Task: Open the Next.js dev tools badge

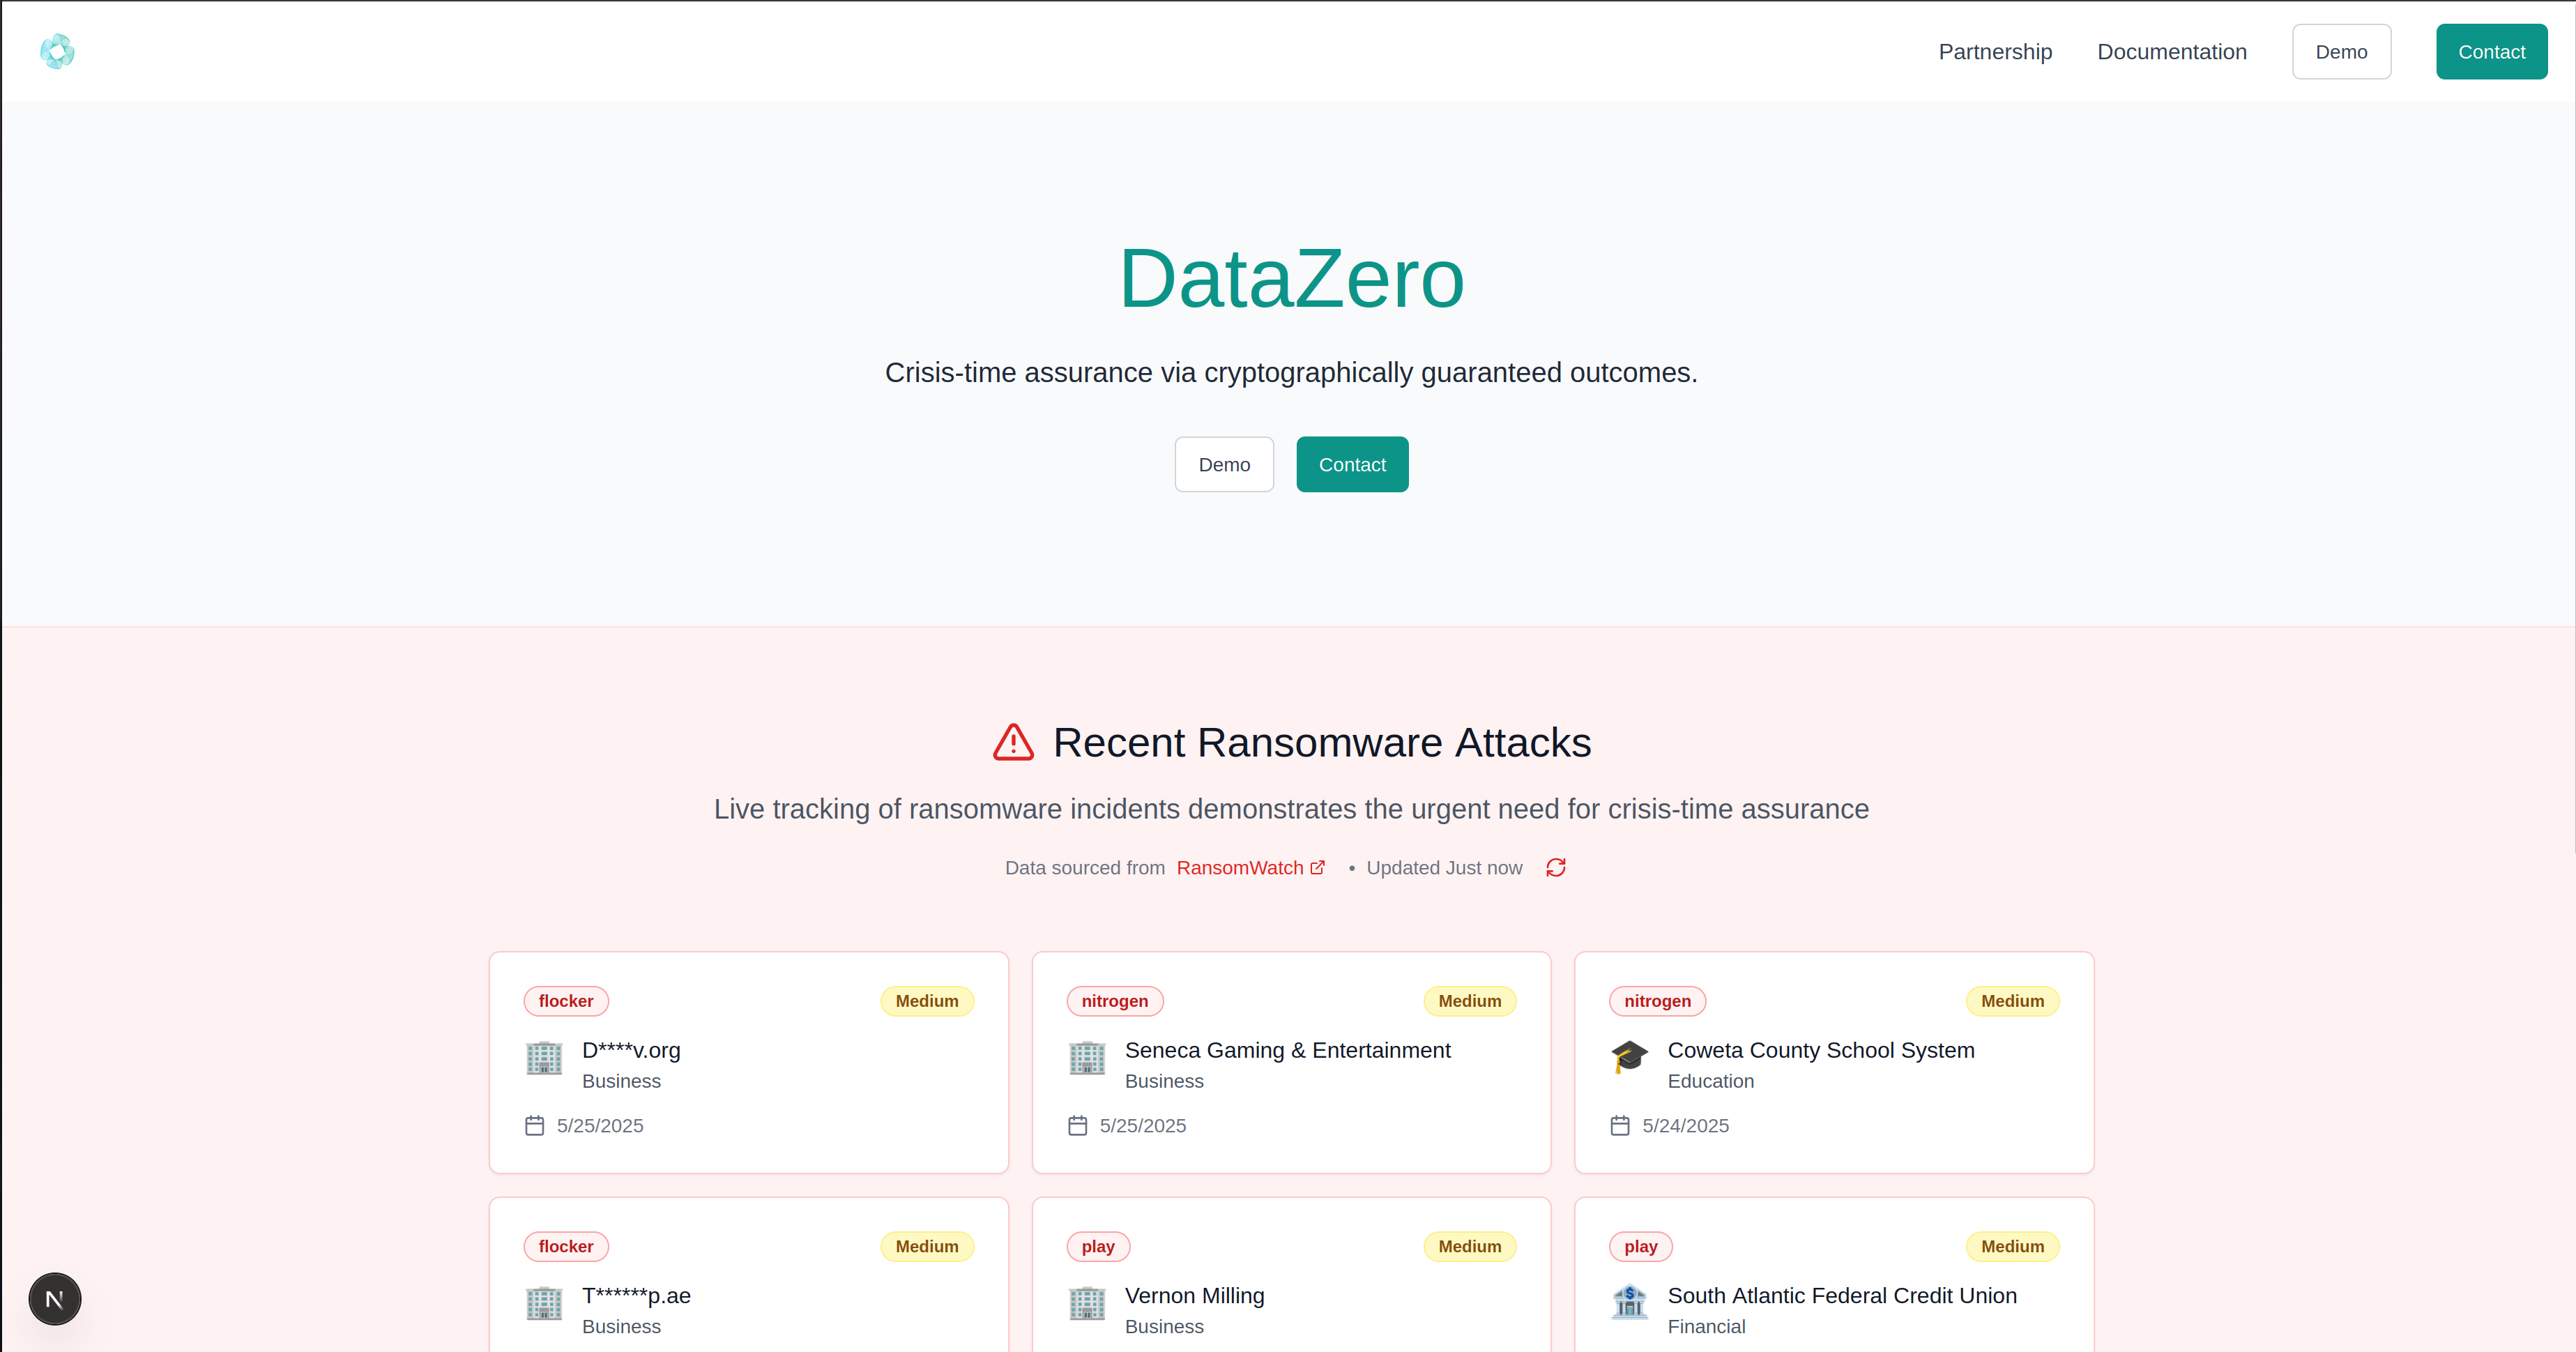Action: point(55,1299)
